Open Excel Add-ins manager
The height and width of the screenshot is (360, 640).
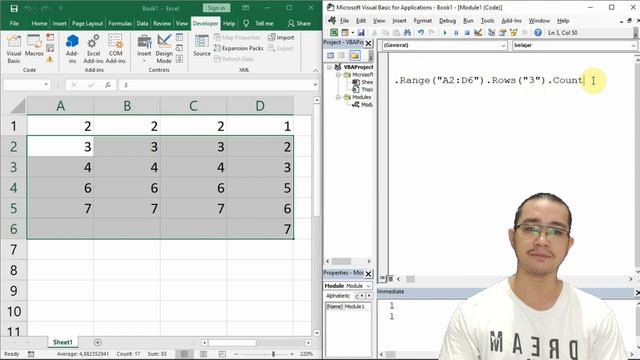93,49
